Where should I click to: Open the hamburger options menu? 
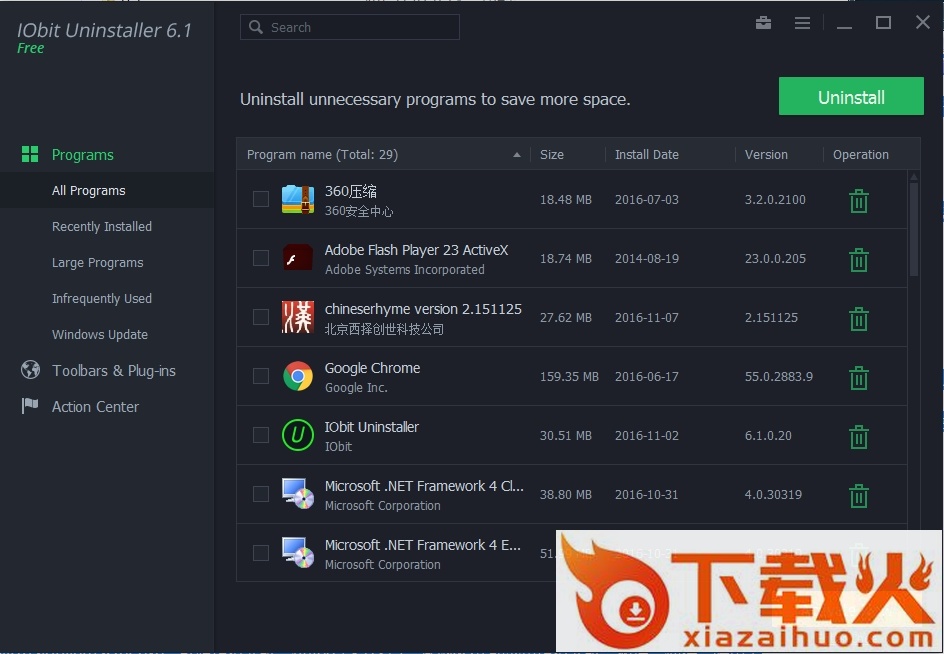click(802, 23)
